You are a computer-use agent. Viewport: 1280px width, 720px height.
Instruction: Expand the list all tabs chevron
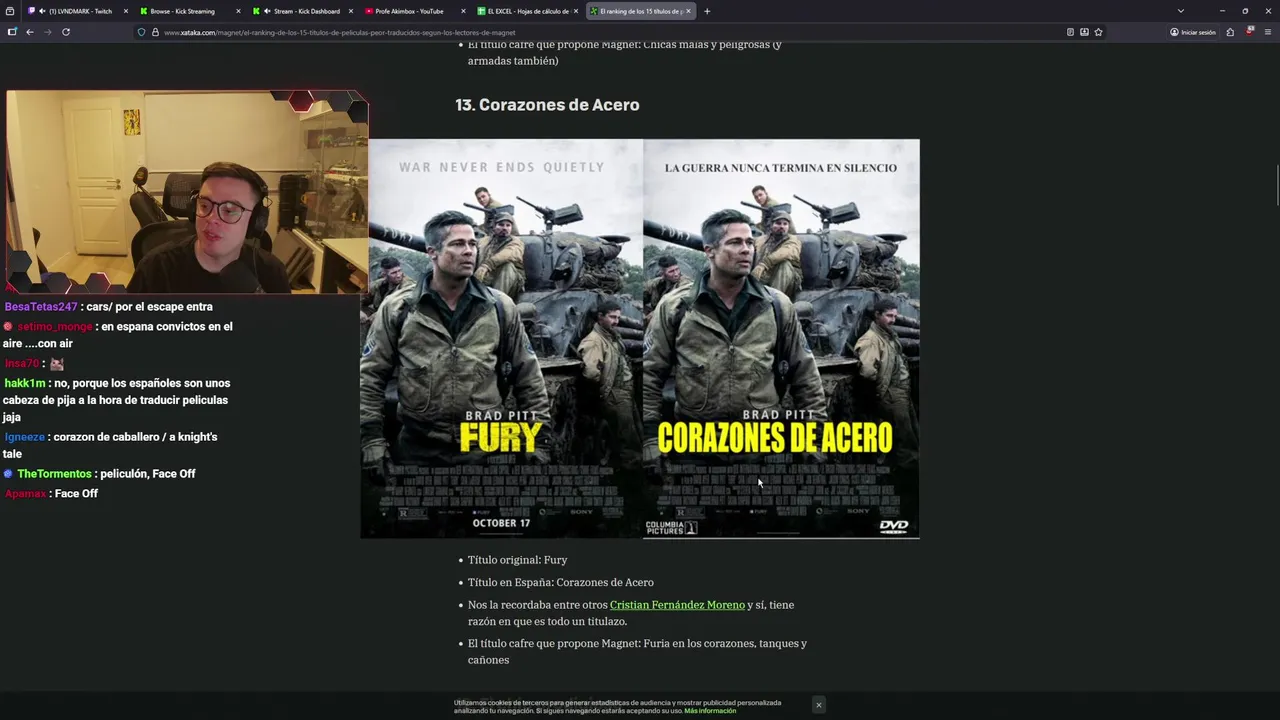[1181, 11]
